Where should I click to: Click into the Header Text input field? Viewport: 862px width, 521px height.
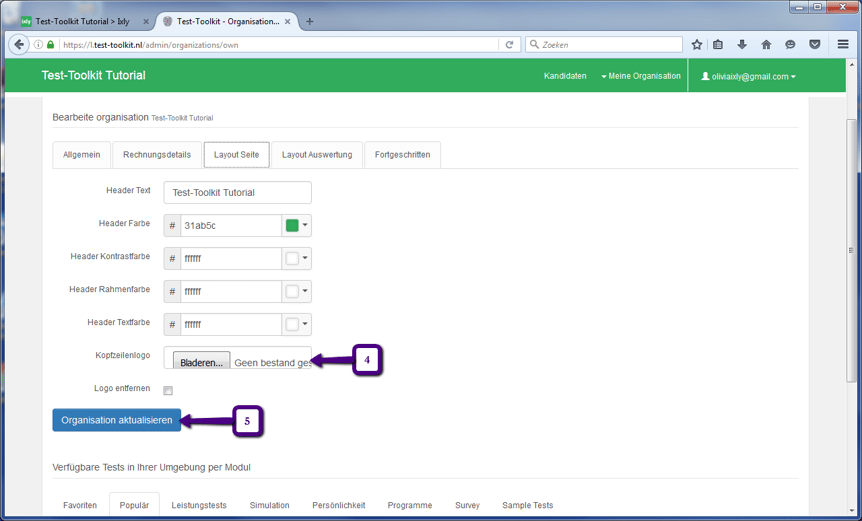click(237, 192)
